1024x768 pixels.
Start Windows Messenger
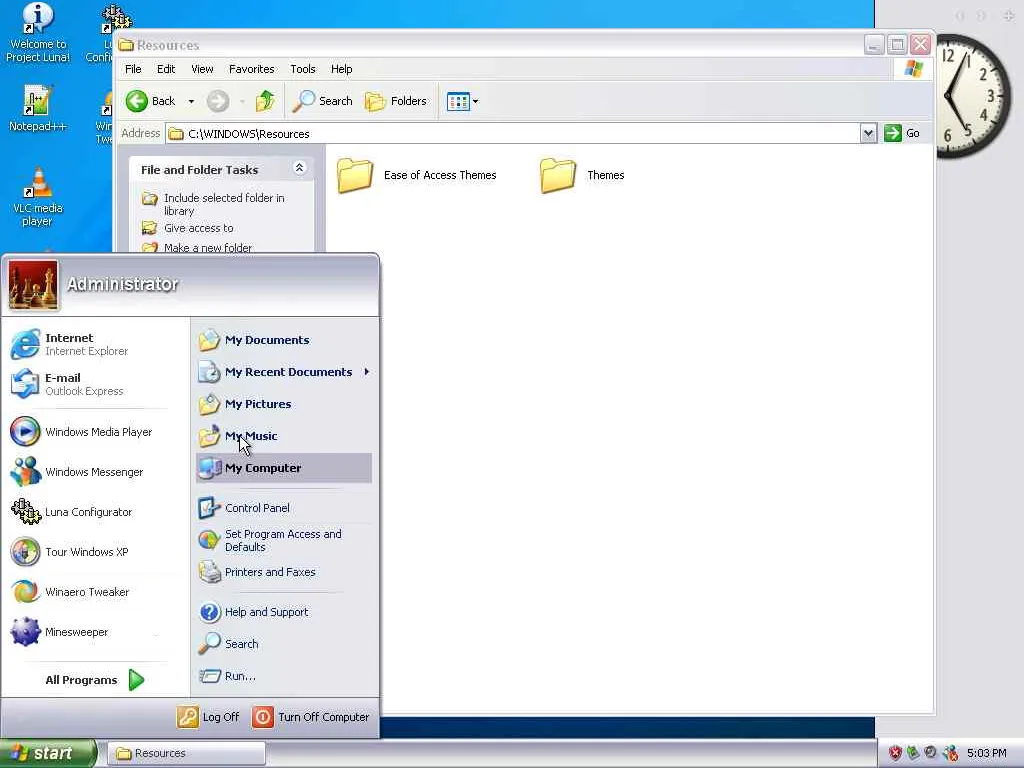(x=77, y=472)
